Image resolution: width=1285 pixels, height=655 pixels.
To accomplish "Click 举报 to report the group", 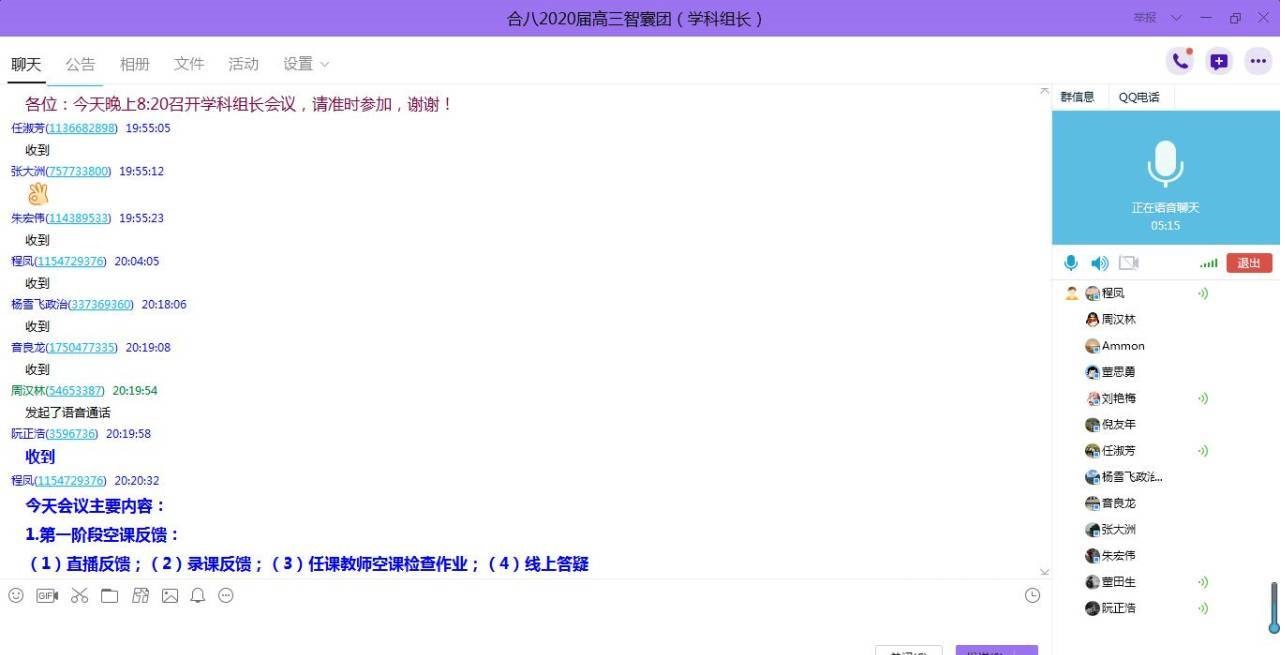I will [1145, 18].
